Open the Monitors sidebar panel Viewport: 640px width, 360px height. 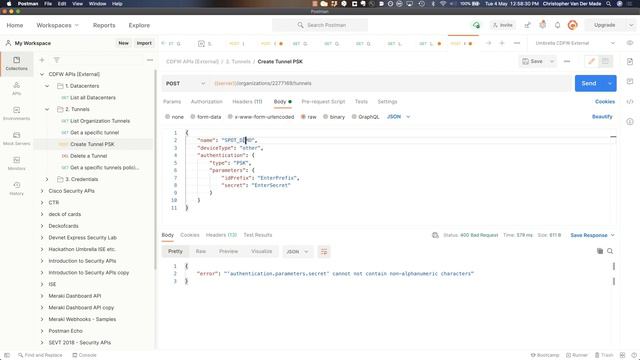pyautogui.click(x=16, y=163)
